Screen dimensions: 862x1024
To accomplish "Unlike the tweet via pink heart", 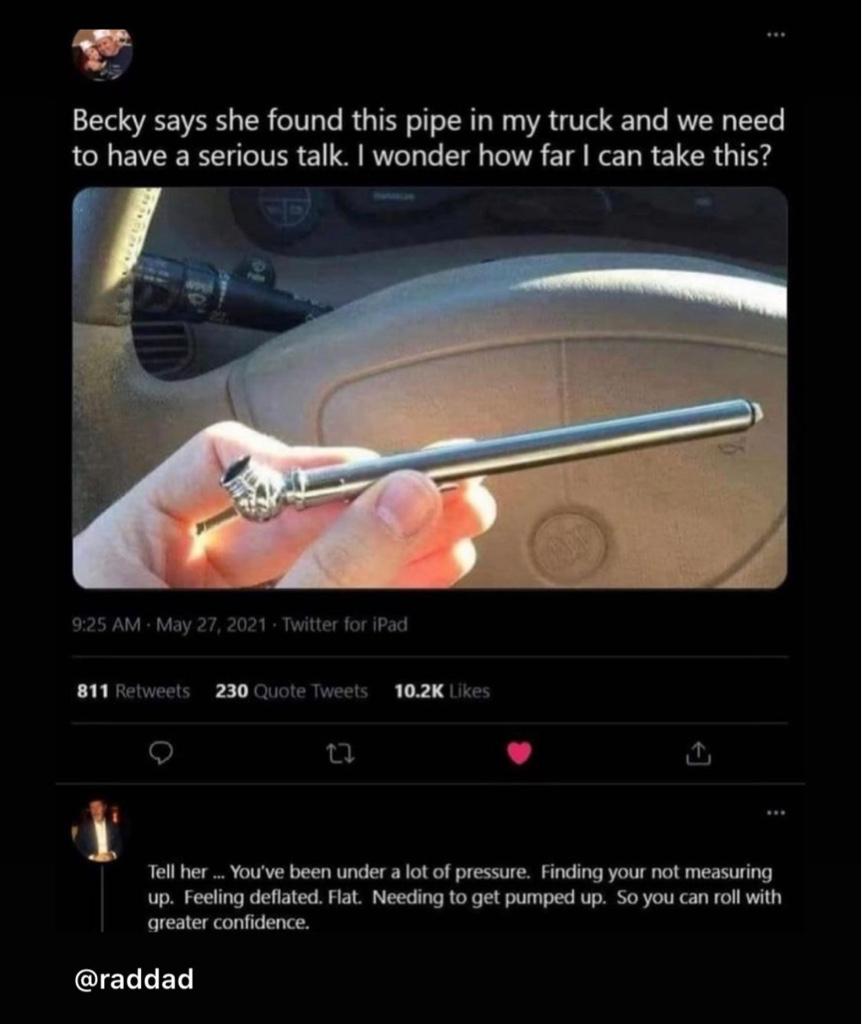I will pyautogui.click(x=519, y=754).
